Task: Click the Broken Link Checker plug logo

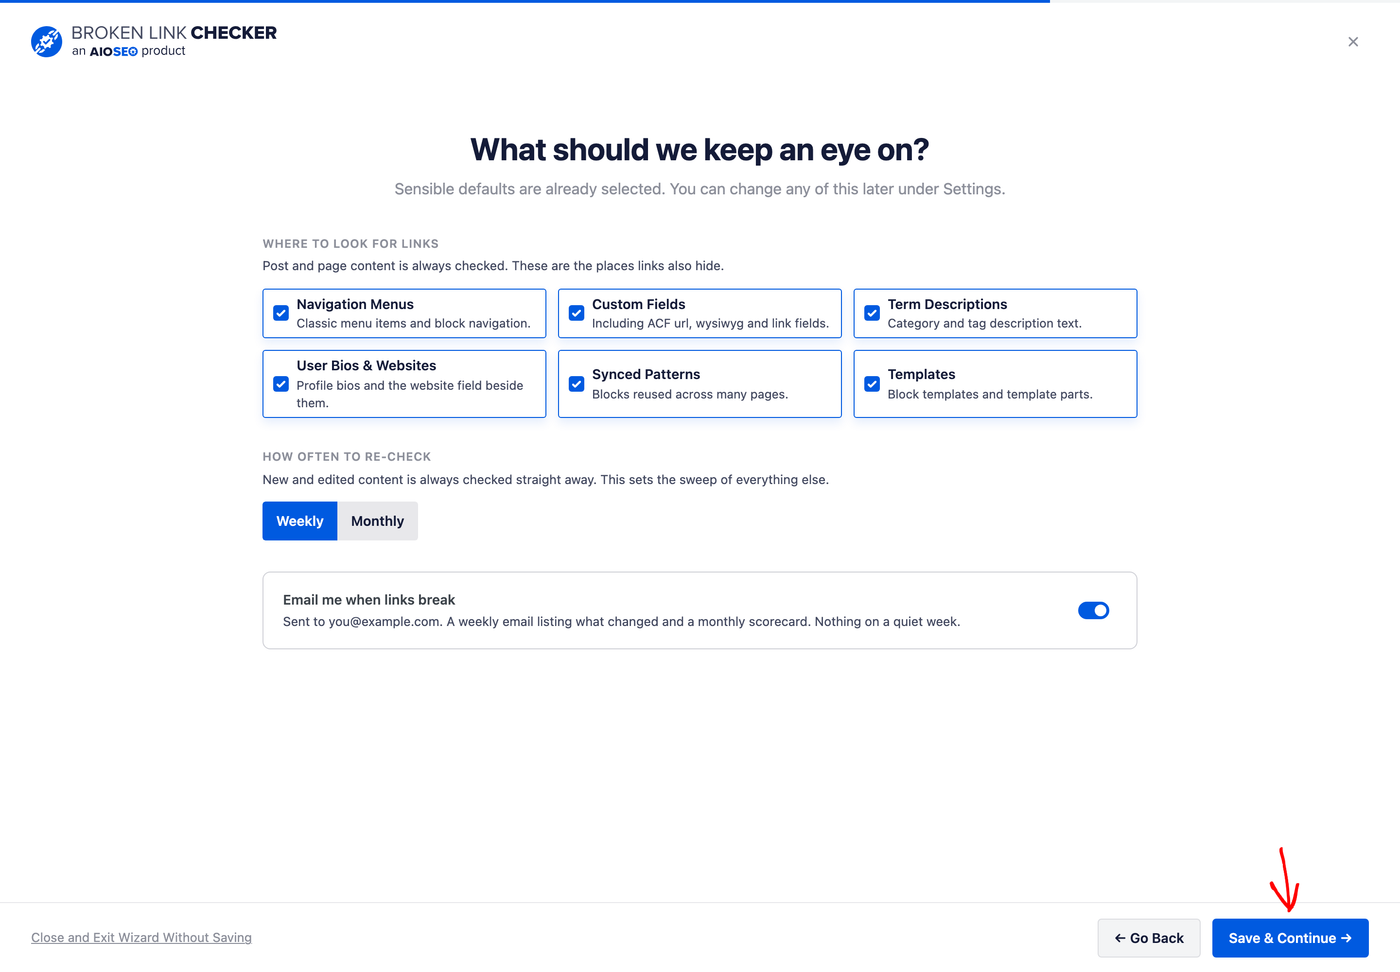Action: [x=46, y=41]
